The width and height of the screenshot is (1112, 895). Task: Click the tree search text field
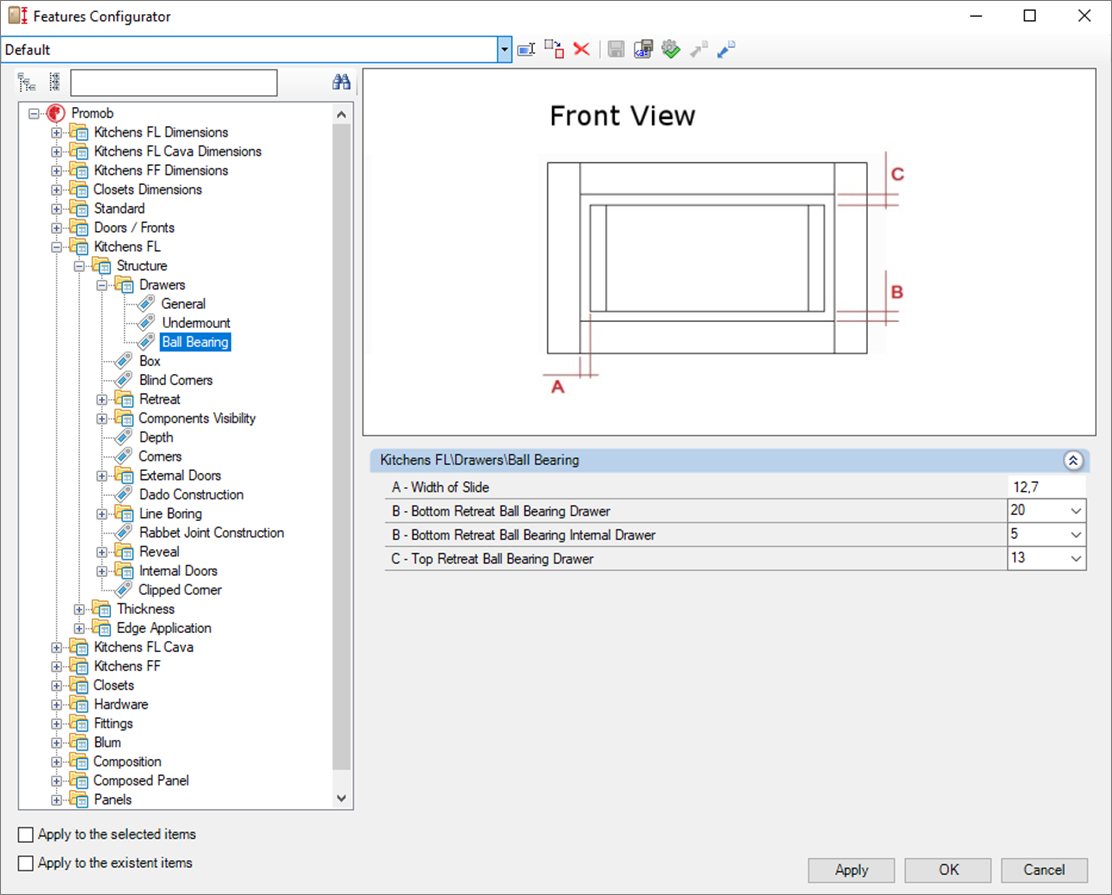(x=174, y=83)
